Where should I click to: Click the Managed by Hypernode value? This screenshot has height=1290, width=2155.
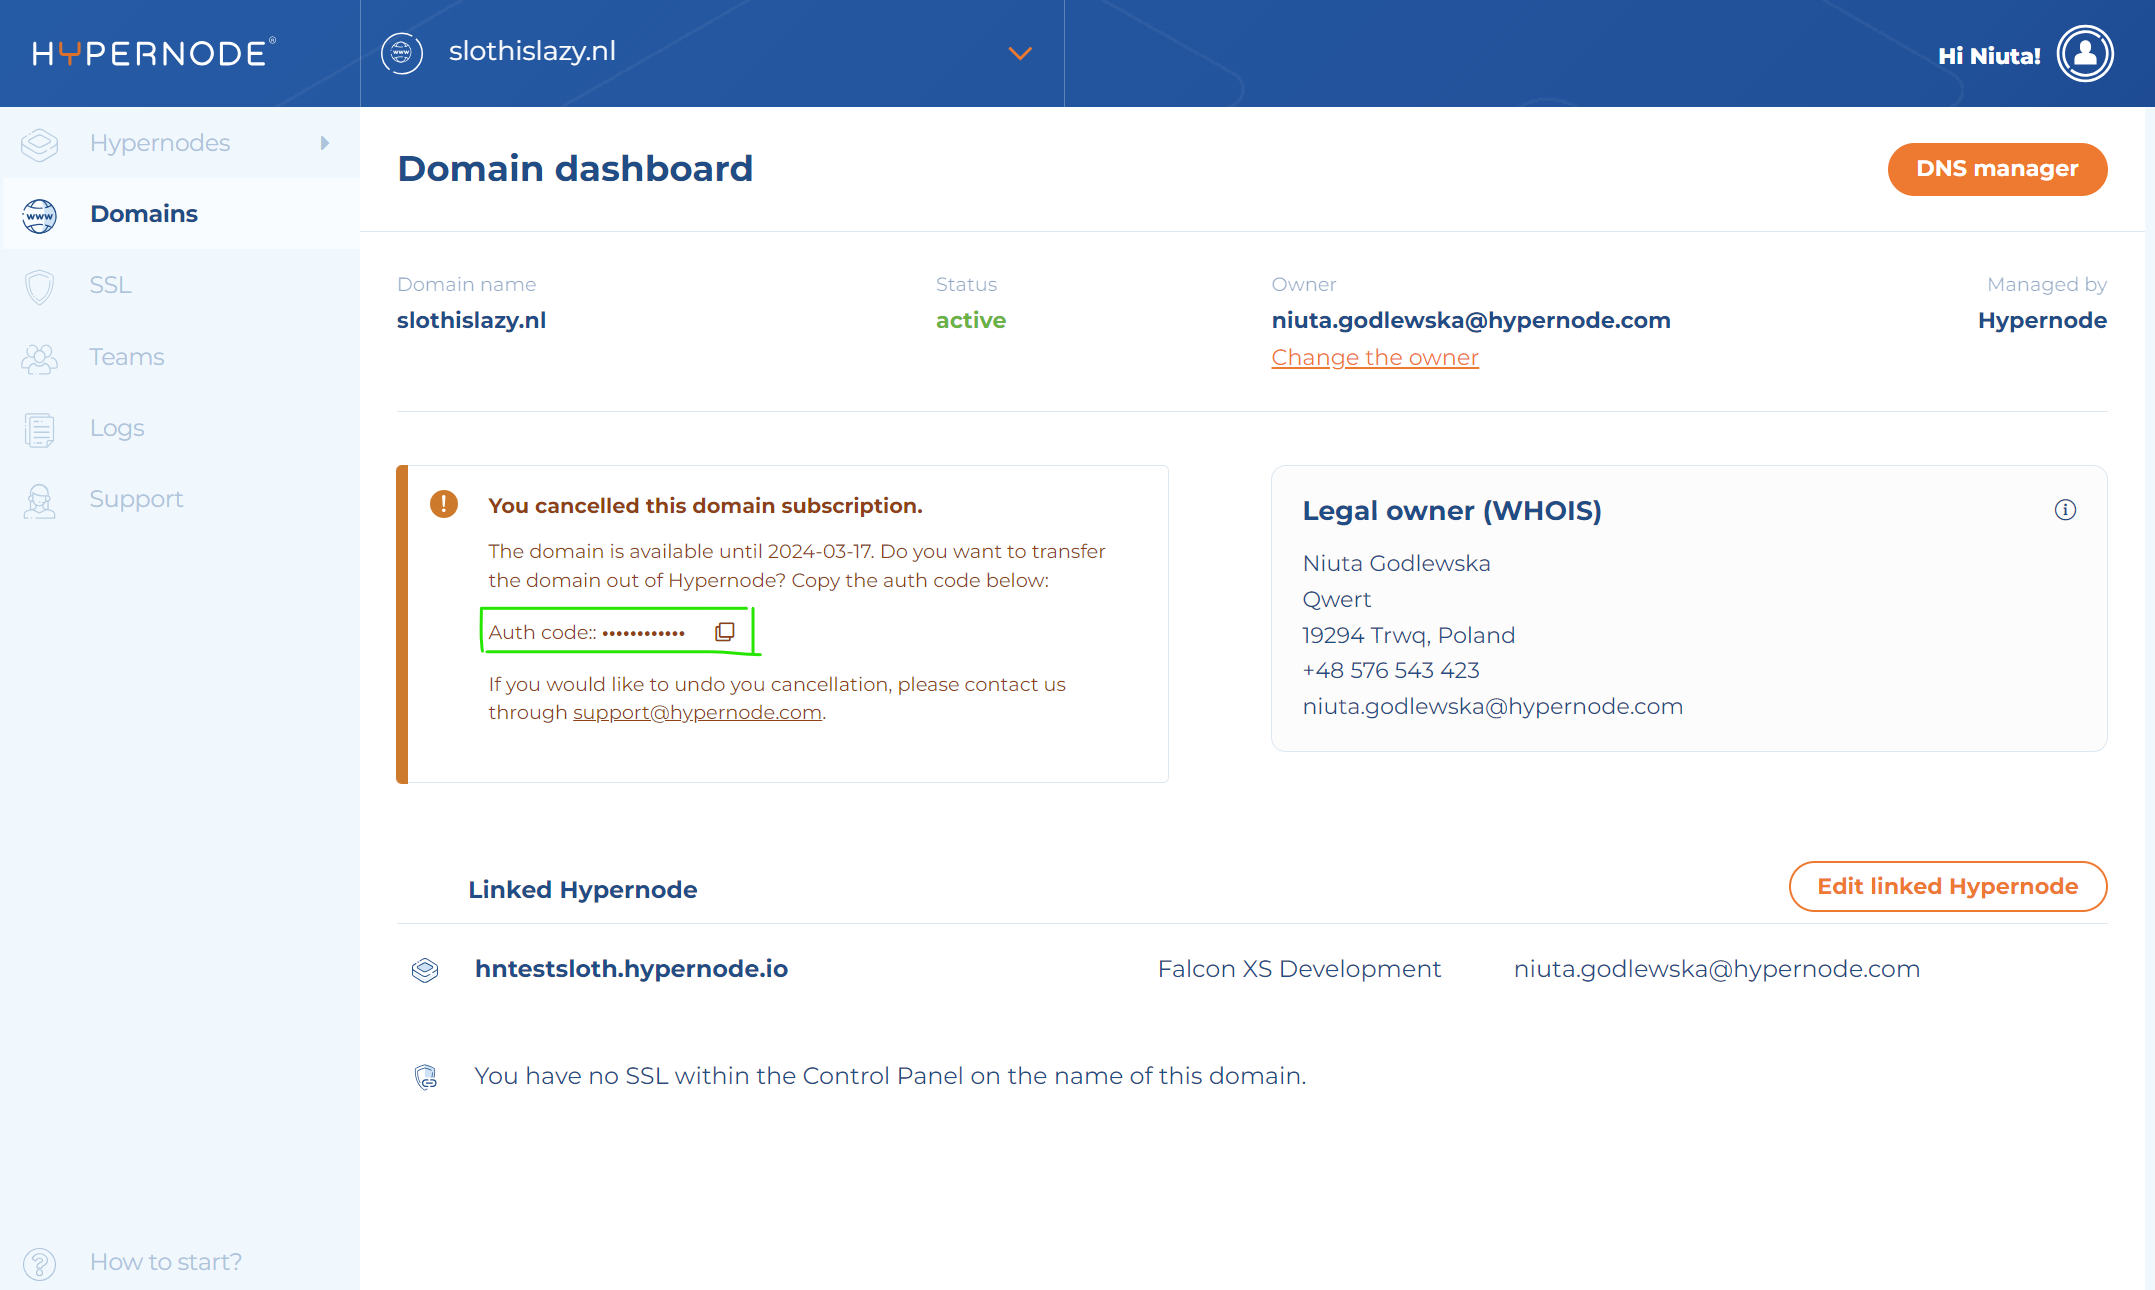(x=2042, y=320)
